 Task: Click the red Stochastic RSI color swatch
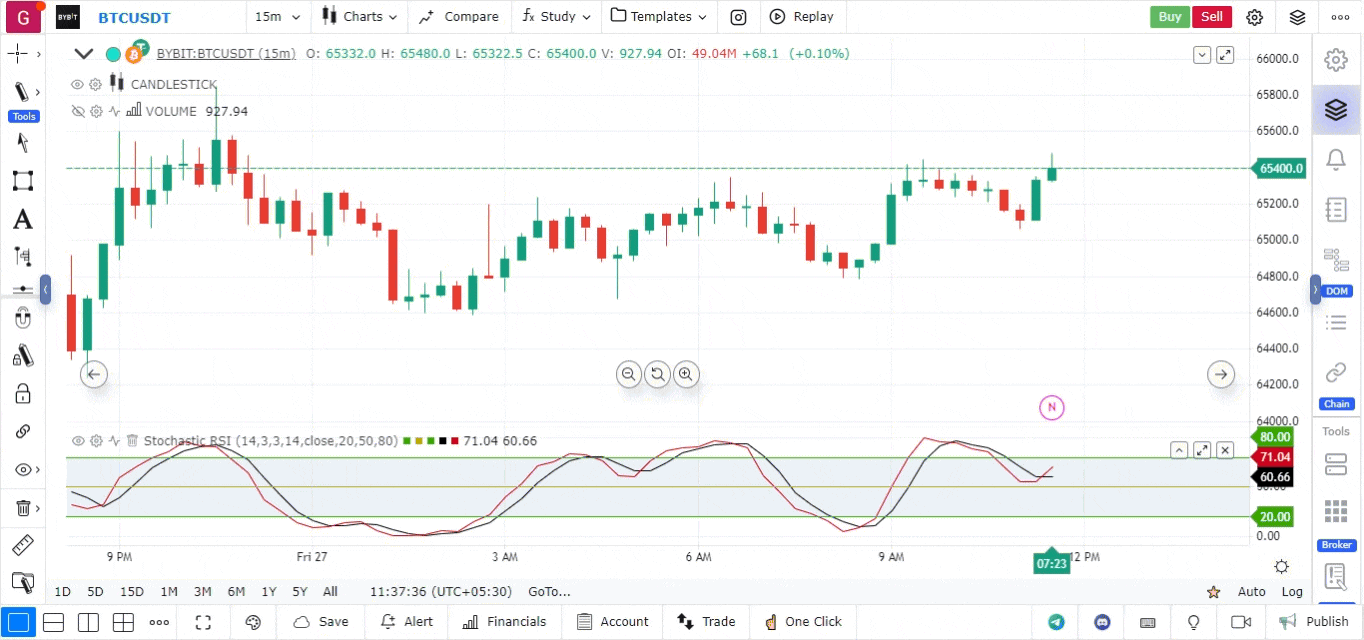pos(455,441)
